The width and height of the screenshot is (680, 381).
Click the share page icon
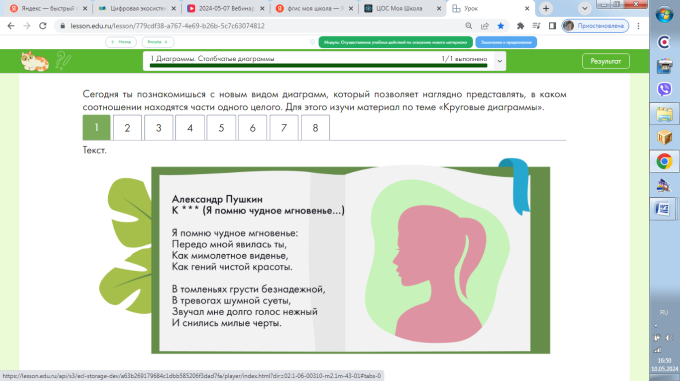click(485, 26)
